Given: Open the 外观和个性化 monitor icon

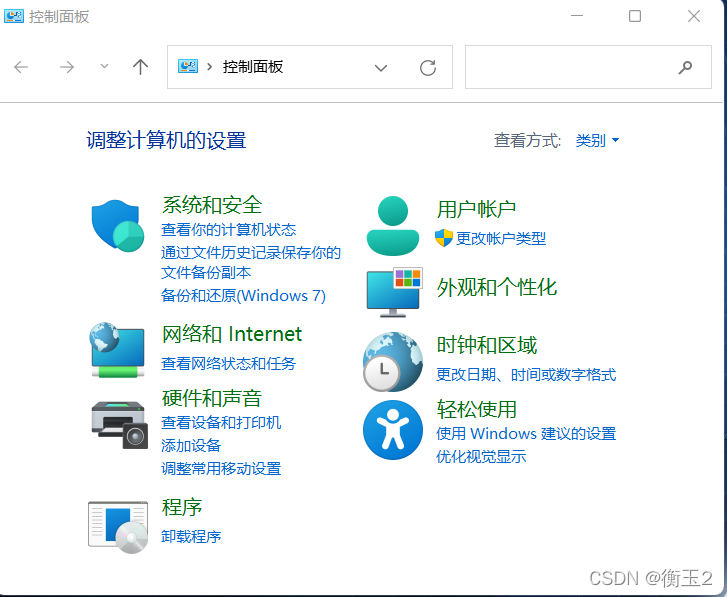Looking at the screenshot, I should [394, 292].
